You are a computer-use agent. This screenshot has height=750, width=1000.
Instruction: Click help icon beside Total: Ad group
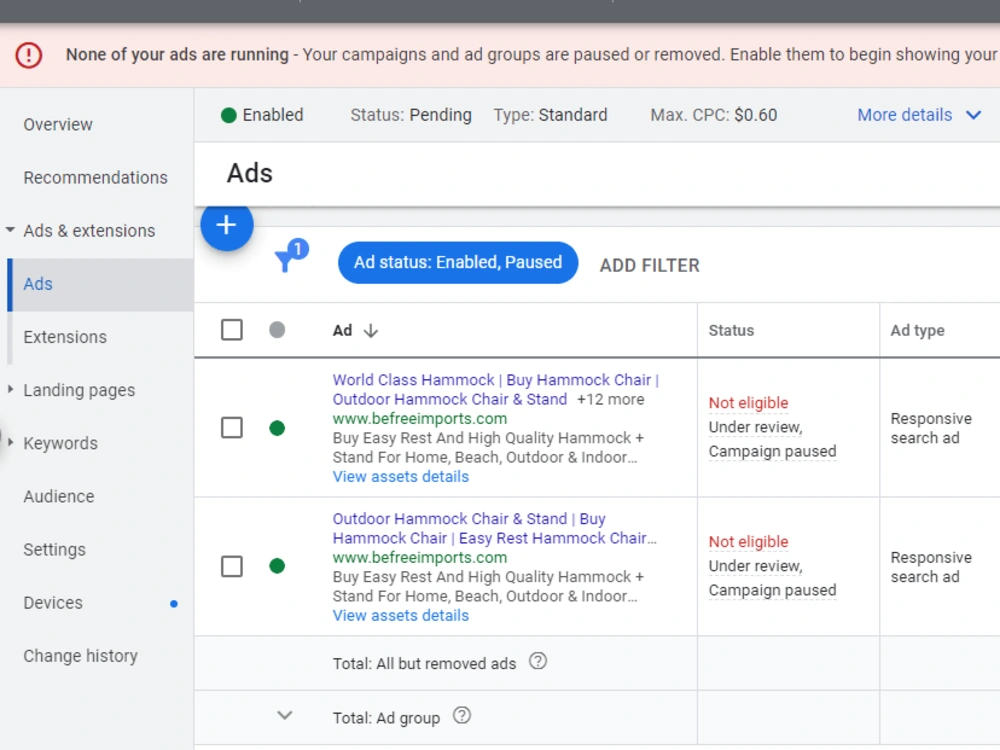pos(462,716)
